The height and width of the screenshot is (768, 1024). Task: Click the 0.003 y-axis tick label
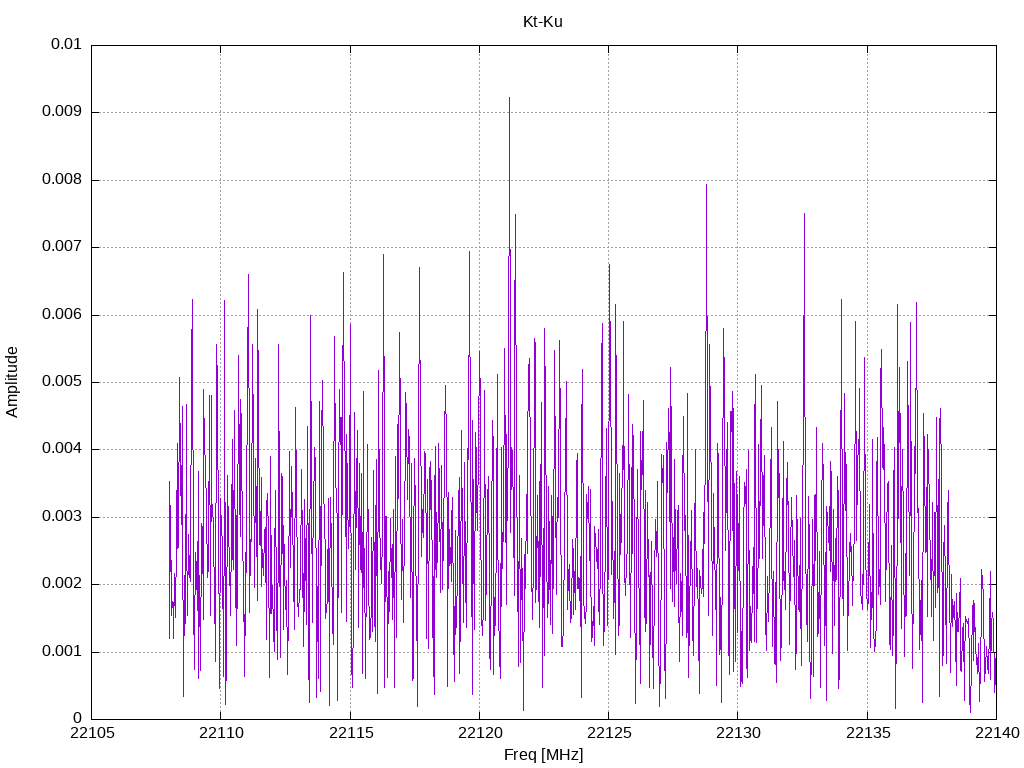click(62, 517)
